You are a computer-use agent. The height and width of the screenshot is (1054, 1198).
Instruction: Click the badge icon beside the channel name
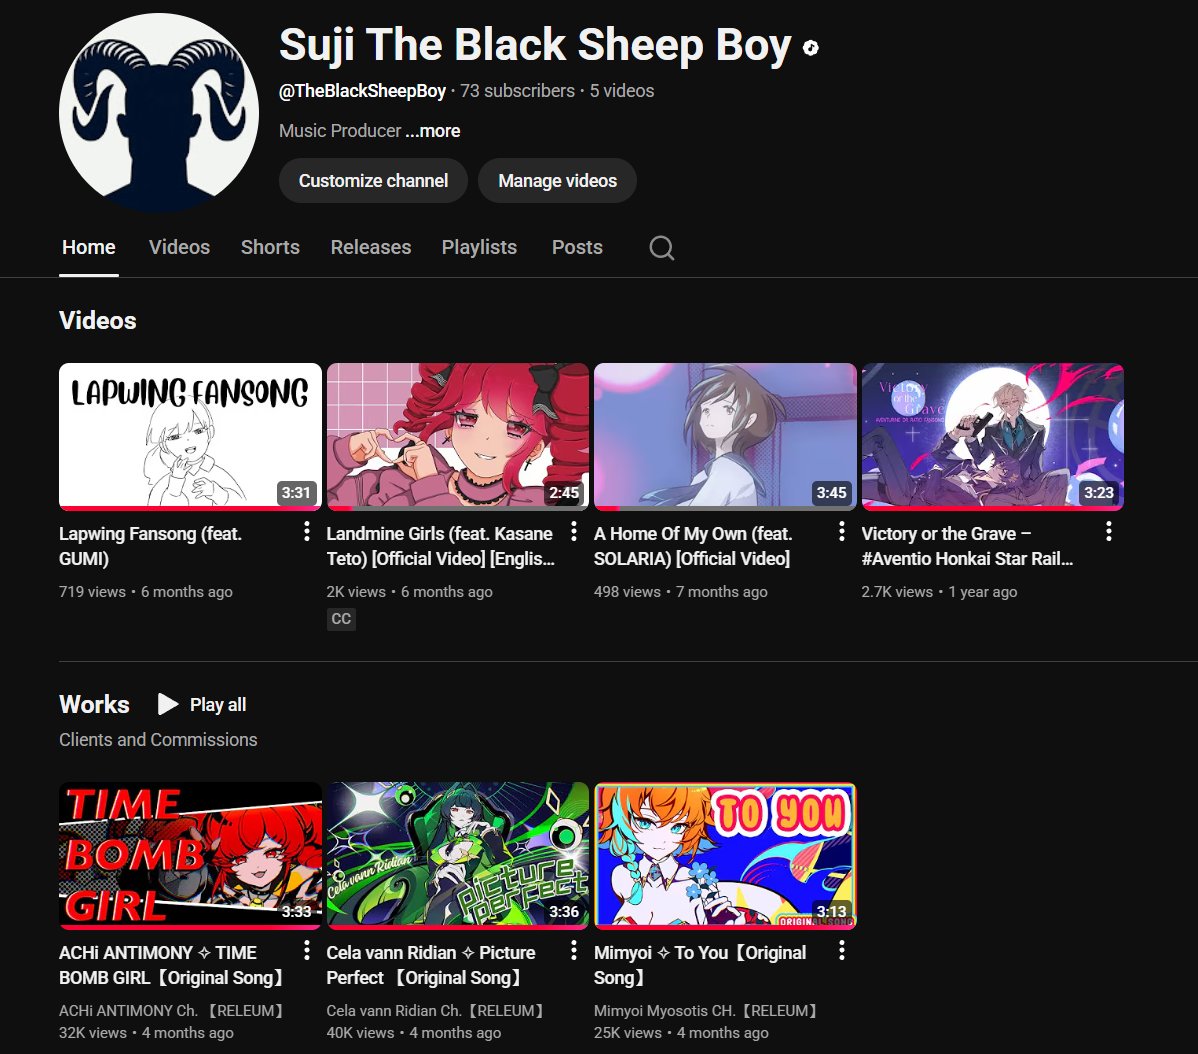point(811,48)
